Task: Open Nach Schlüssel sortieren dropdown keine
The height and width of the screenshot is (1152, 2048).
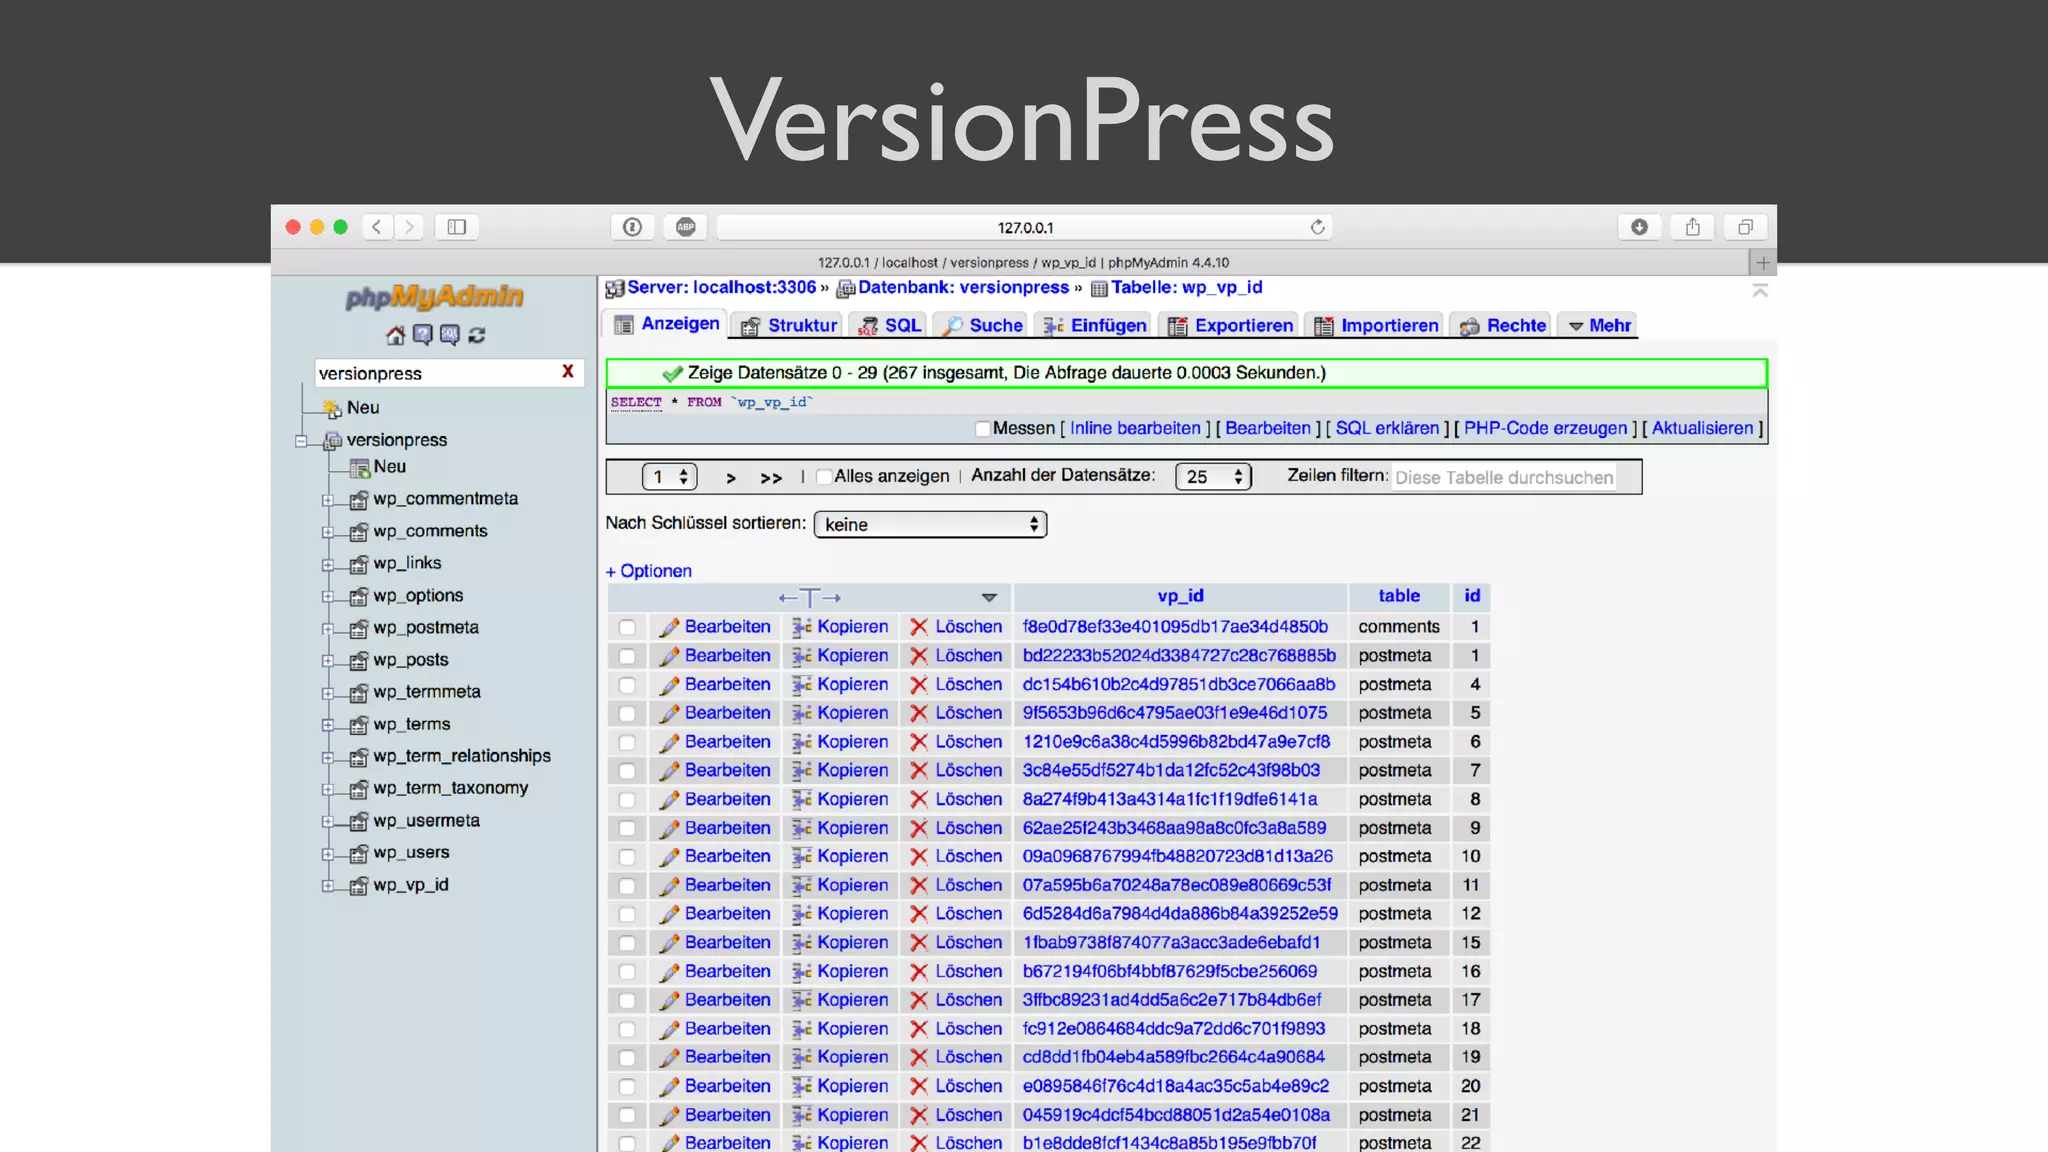Action: click(x=930, y=524)
